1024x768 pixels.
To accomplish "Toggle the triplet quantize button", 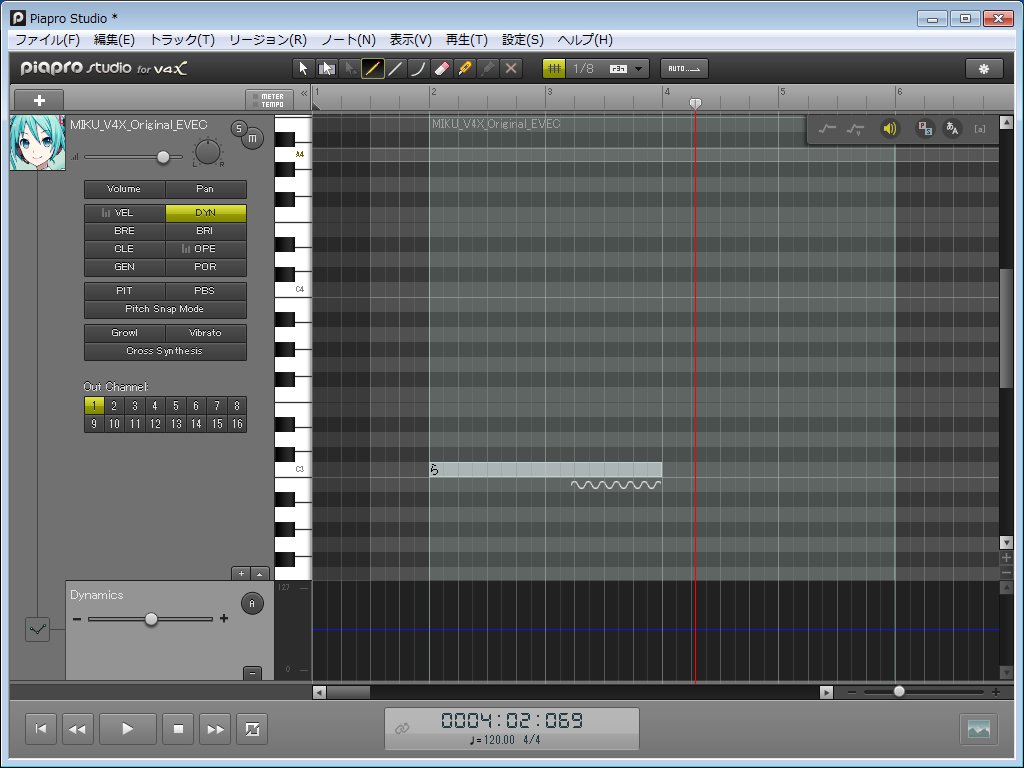I will click(x=618, y=69).
